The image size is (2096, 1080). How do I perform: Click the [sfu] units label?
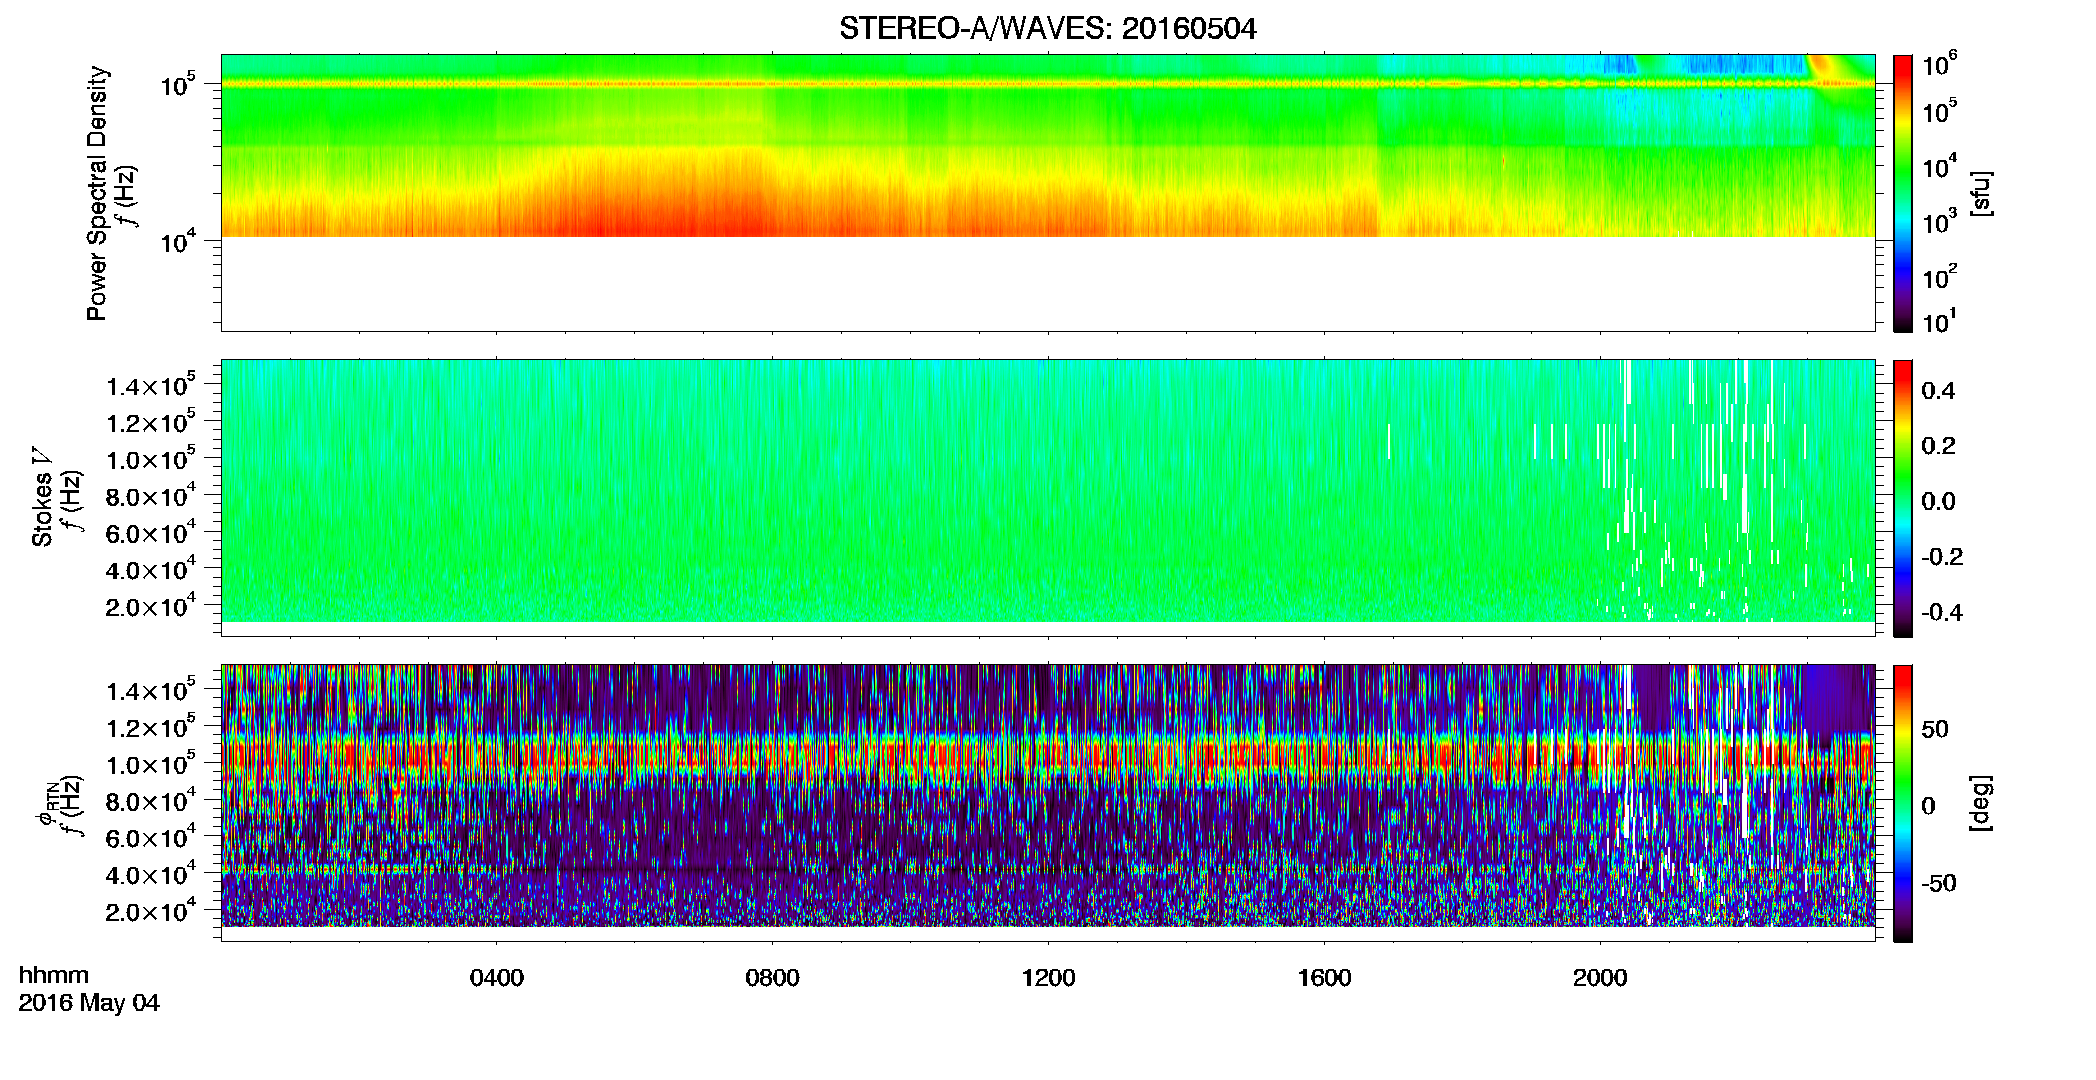pos(1980,193)
